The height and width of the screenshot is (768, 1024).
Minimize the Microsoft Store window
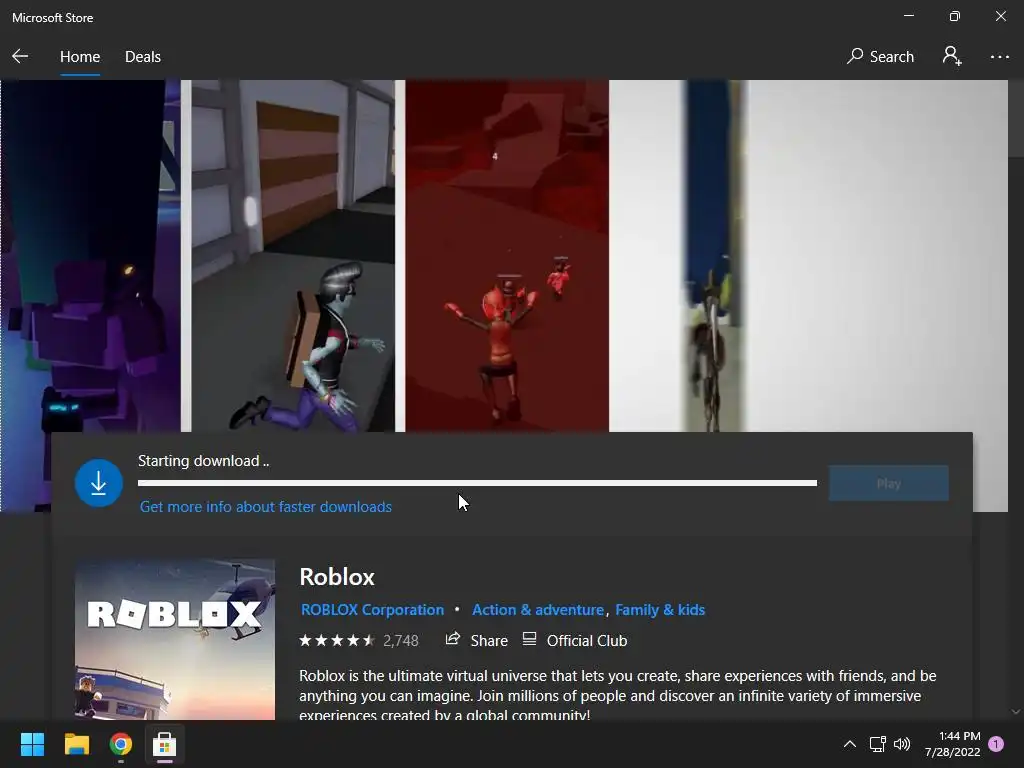[x=908, y=16]
